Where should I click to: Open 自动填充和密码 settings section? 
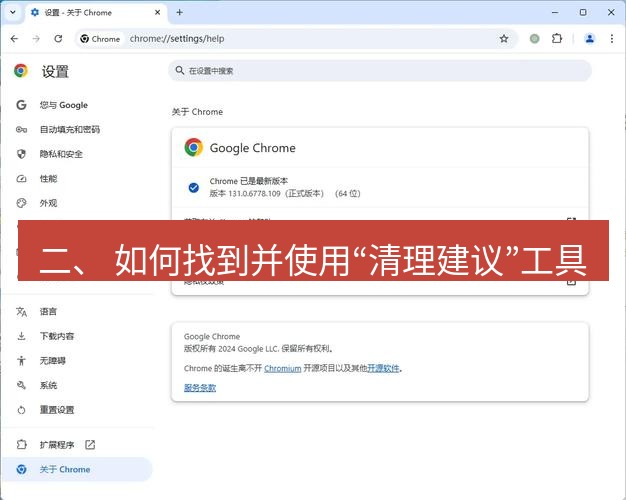pyautogui.click(x=77, y=129)
